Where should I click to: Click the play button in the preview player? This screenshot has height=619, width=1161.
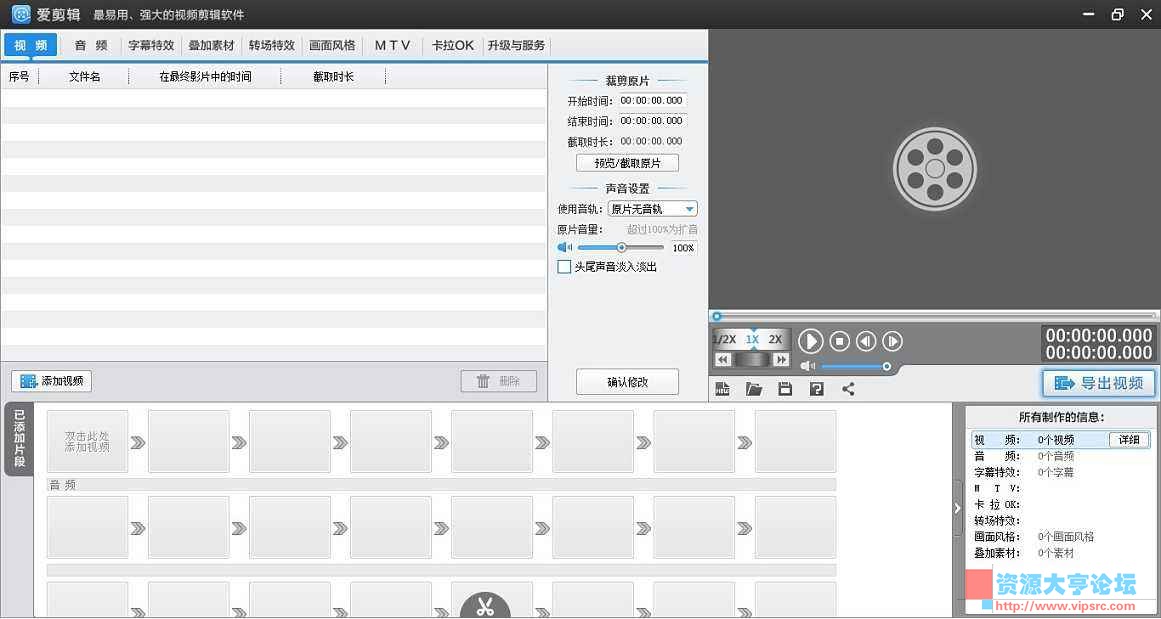811,341
